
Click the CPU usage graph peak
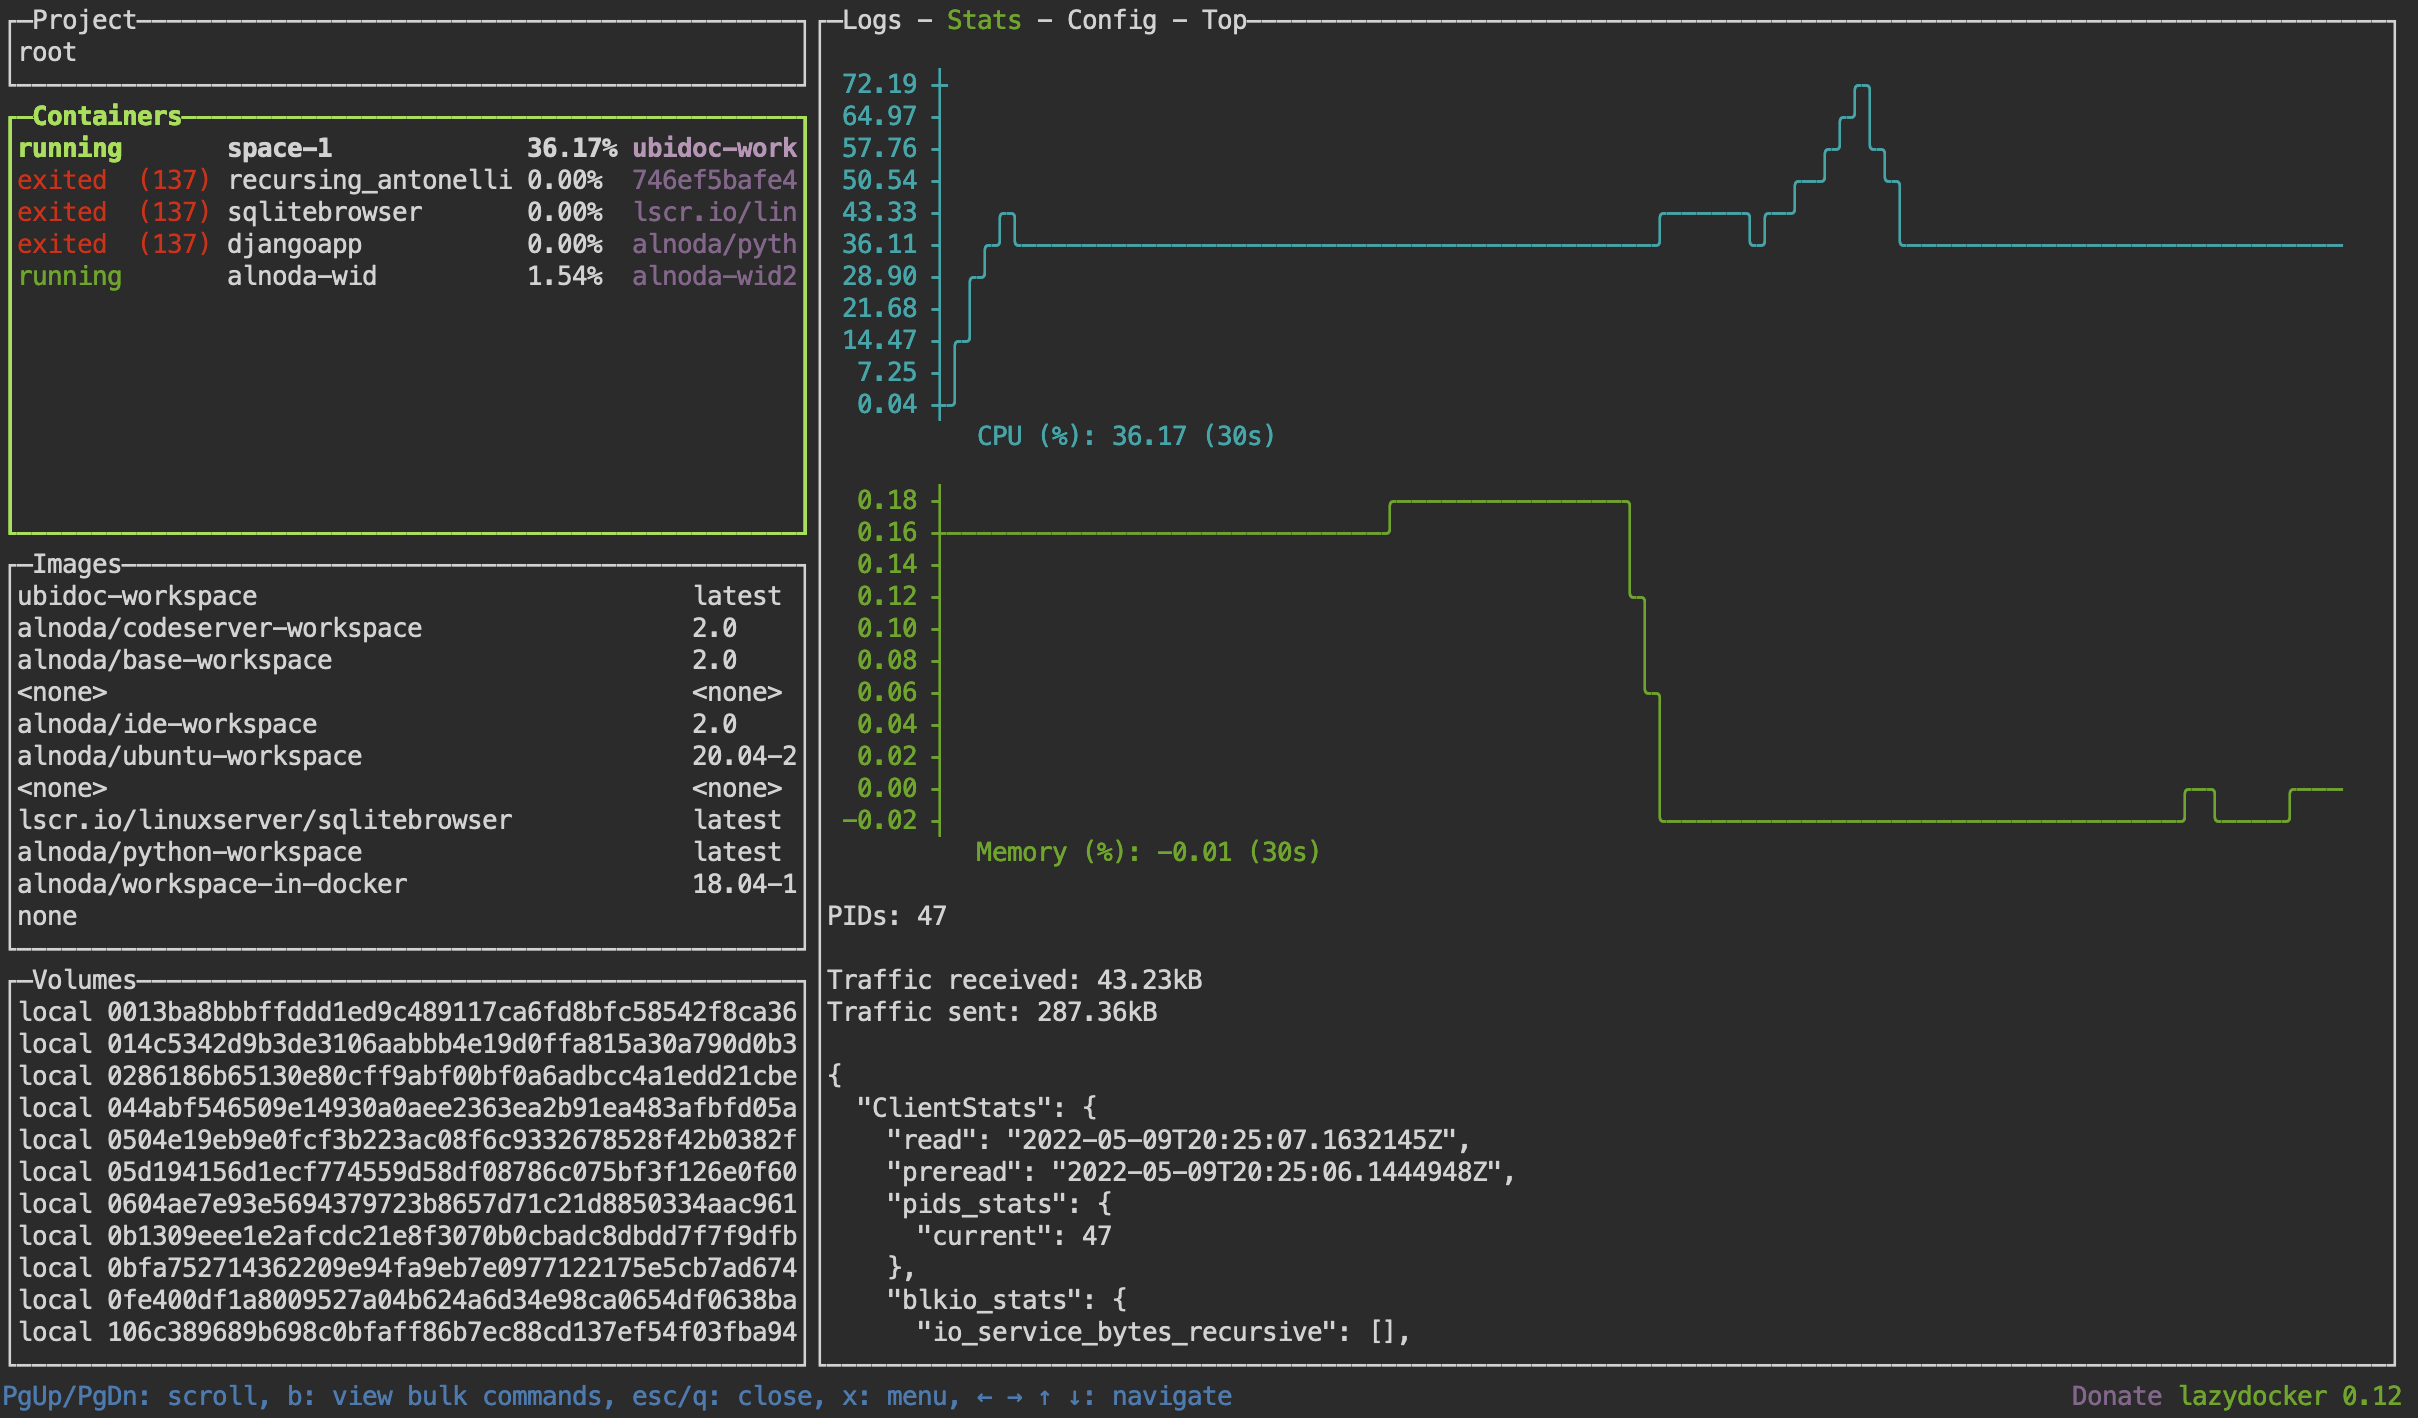(x=1861, y=87)
